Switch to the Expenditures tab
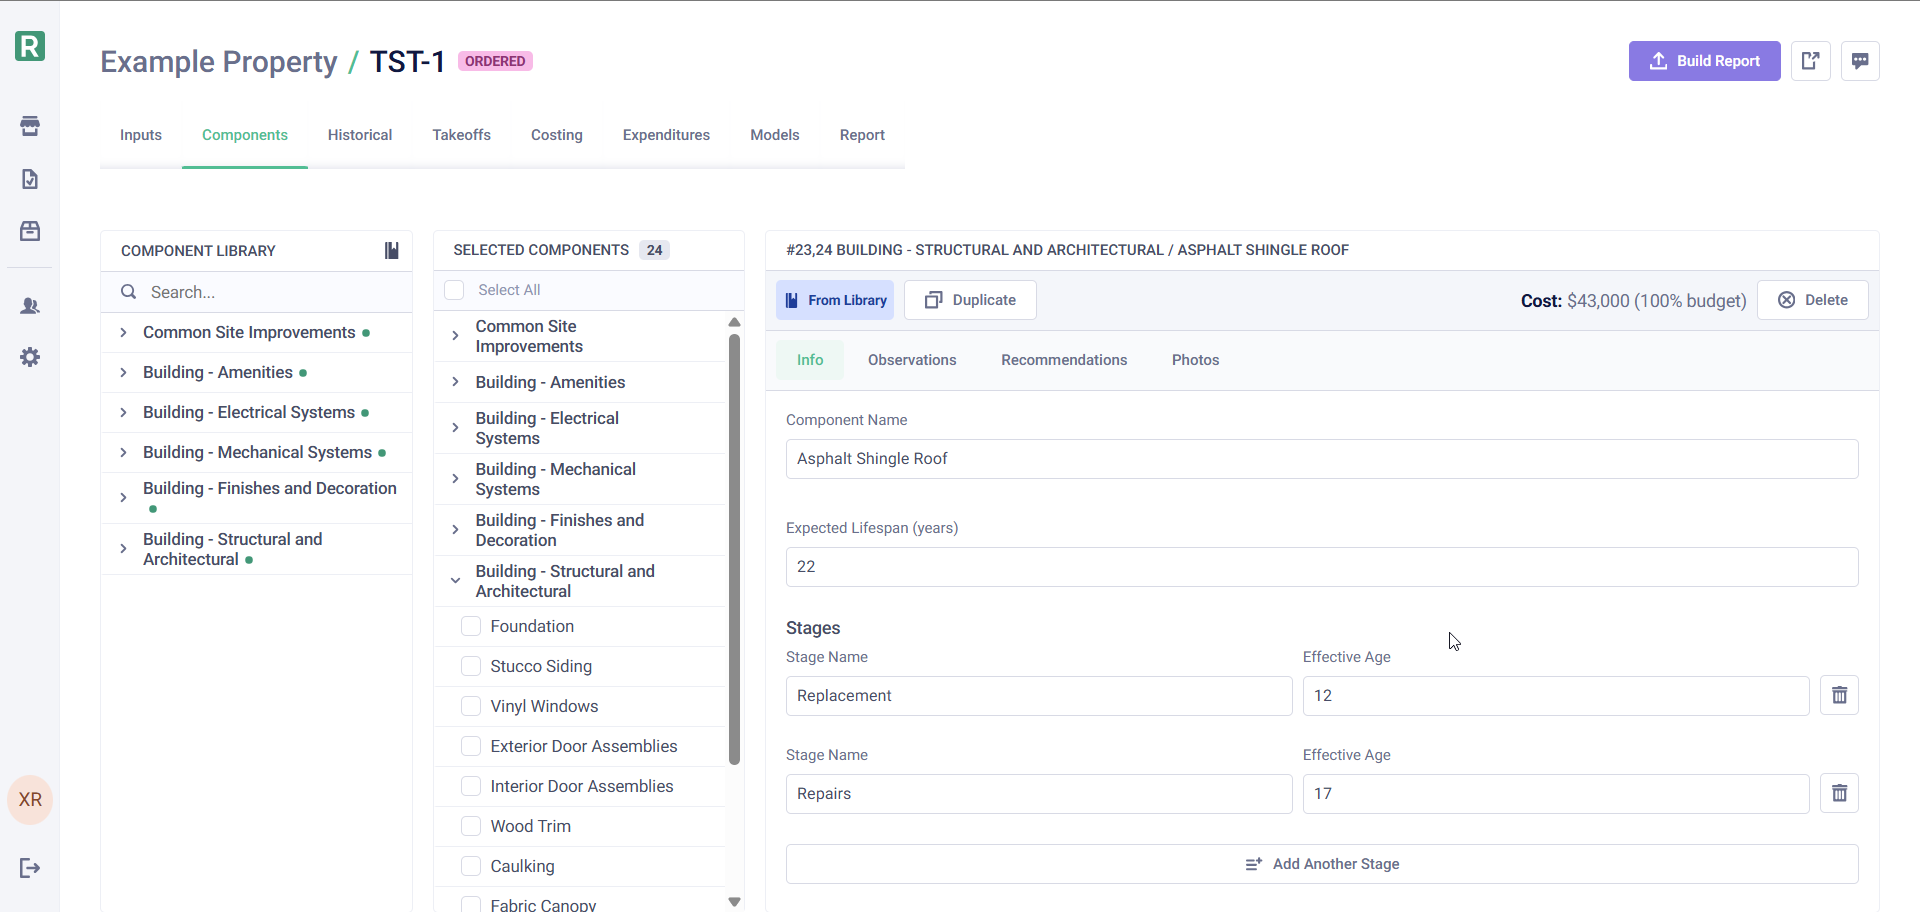The image size is (1920, 912). pos(666,135)
